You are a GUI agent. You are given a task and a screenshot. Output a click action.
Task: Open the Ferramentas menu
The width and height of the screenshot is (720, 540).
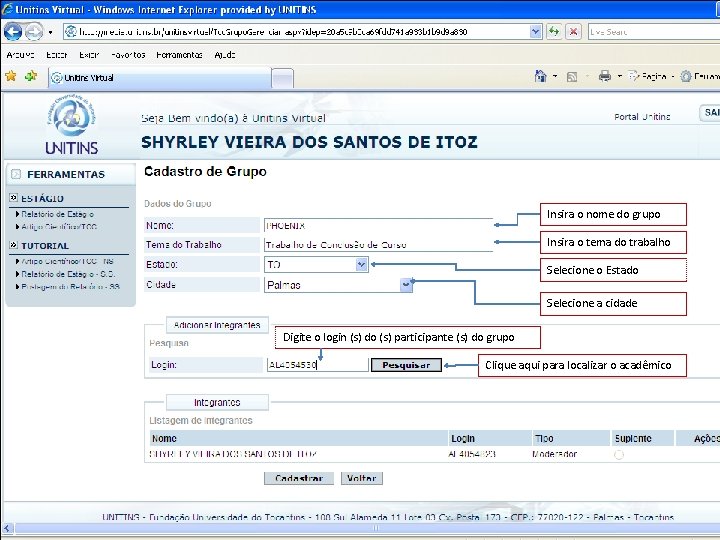(179, 55)
